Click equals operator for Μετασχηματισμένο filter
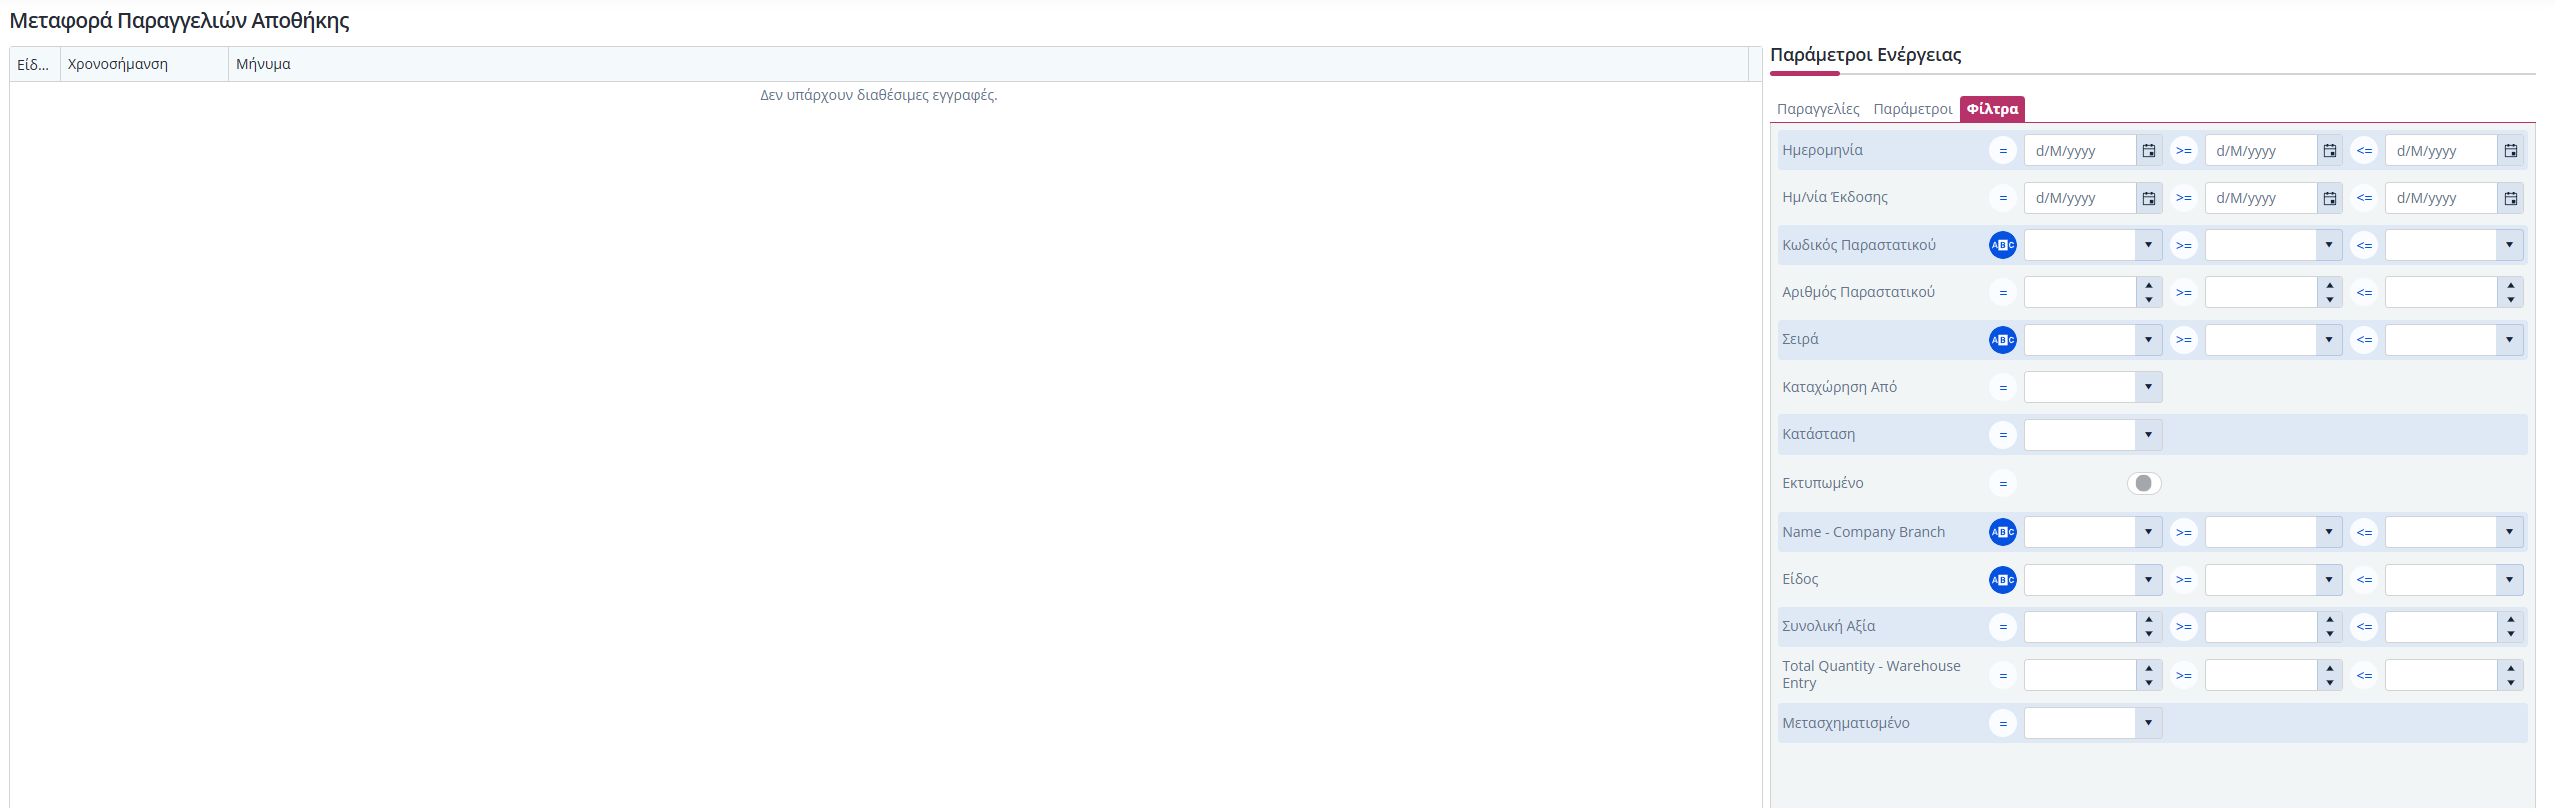This screenshot has width=2555, height=808. tap(2002, 723)
